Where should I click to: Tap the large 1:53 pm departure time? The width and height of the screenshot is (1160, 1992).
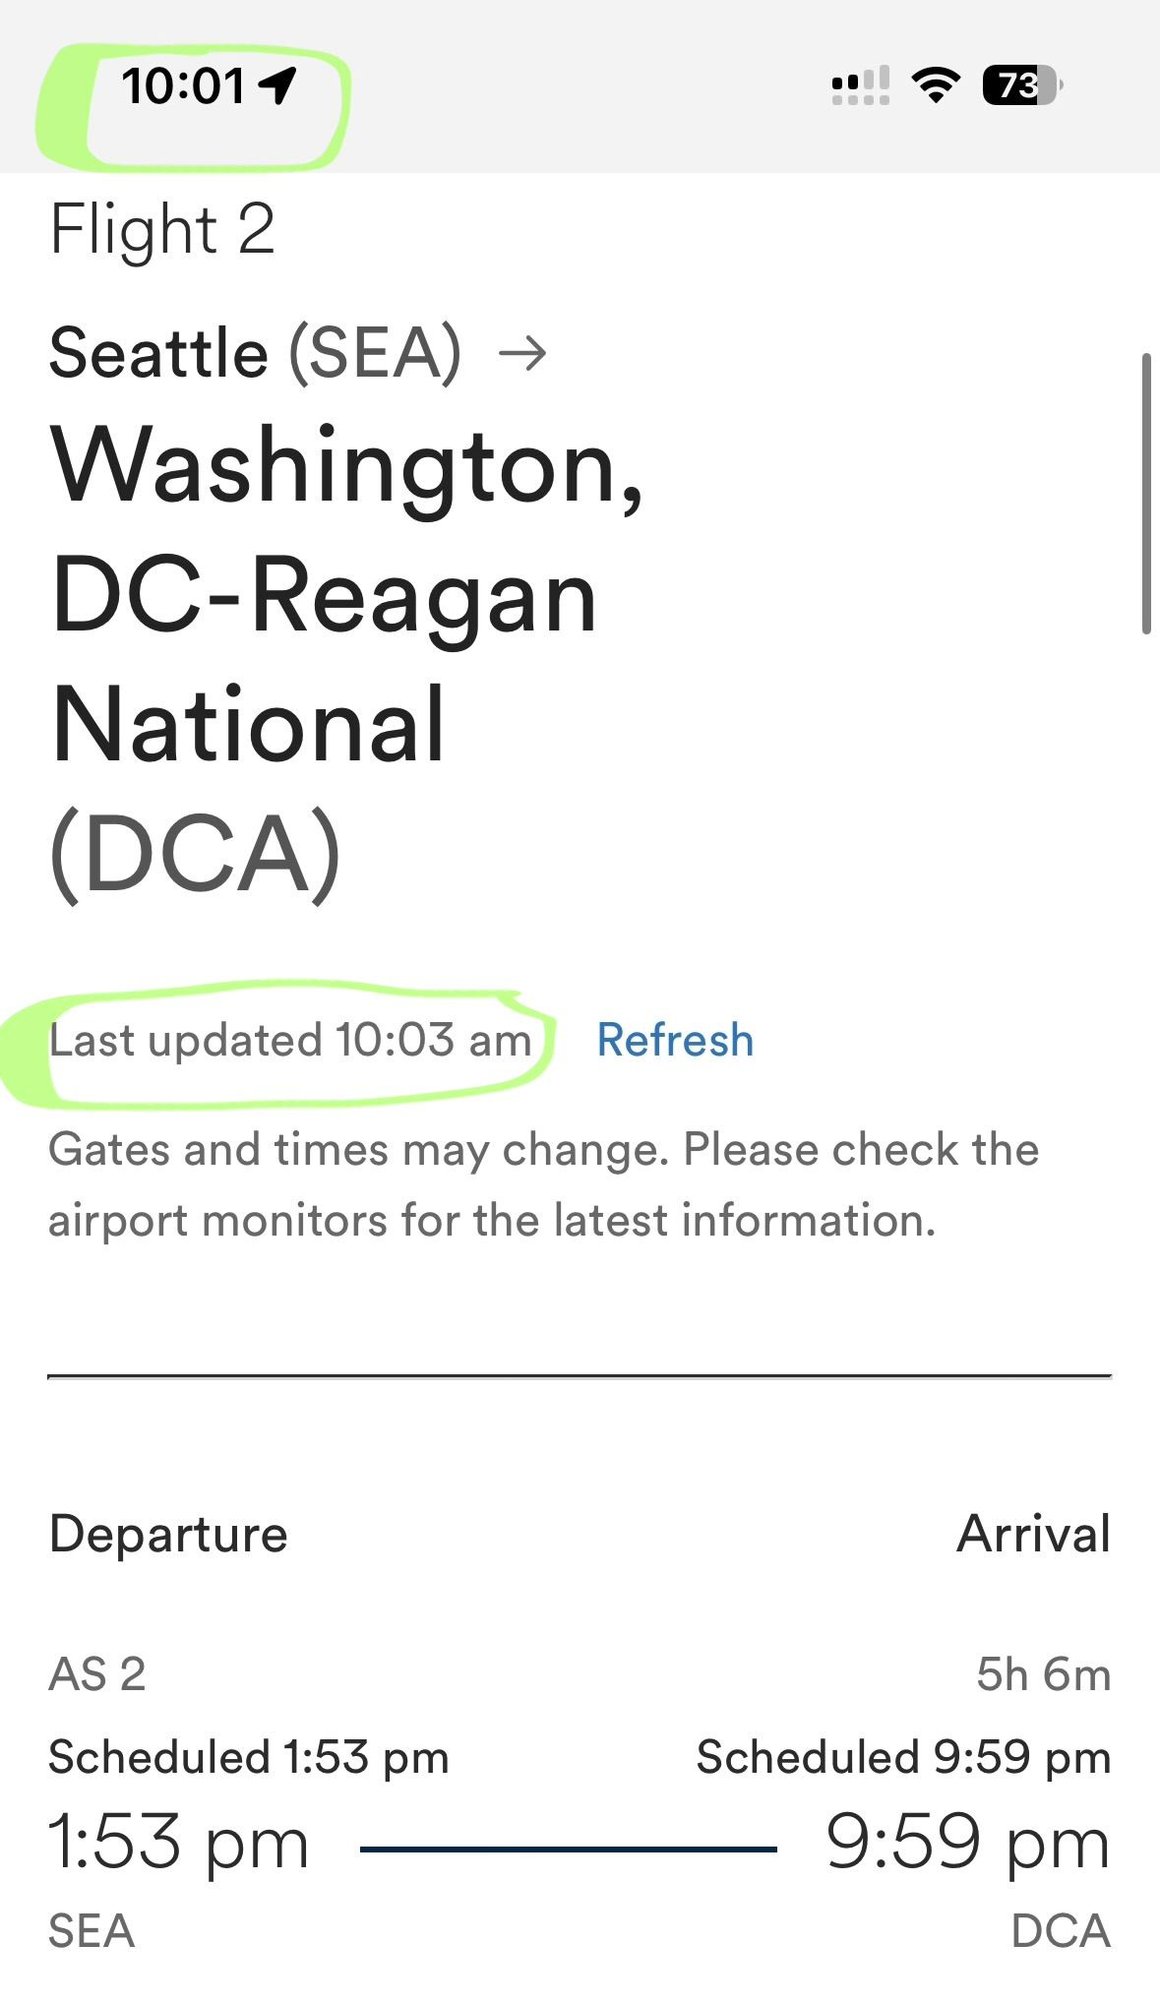coord(179,1842)
